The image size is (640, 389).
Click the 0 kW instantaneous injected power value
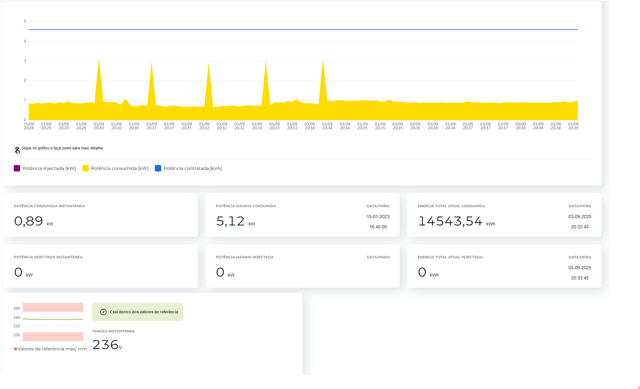point(23,272)
